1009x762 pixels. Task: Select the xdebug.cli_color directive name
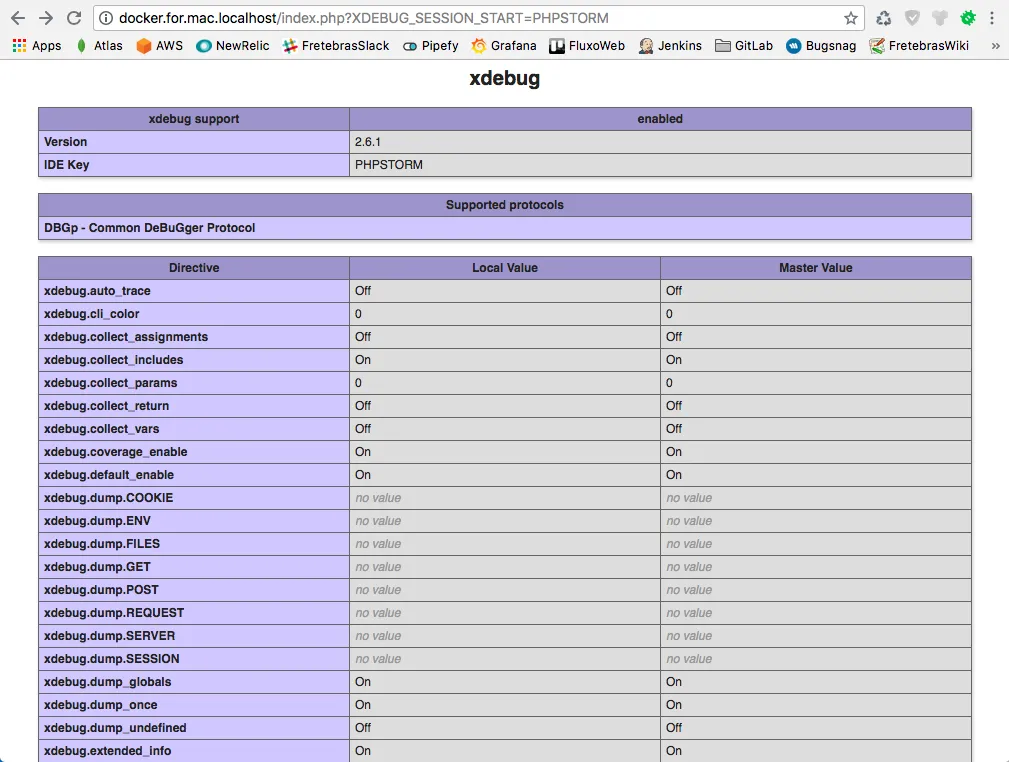pyautogui.click(x=91, y=314)
